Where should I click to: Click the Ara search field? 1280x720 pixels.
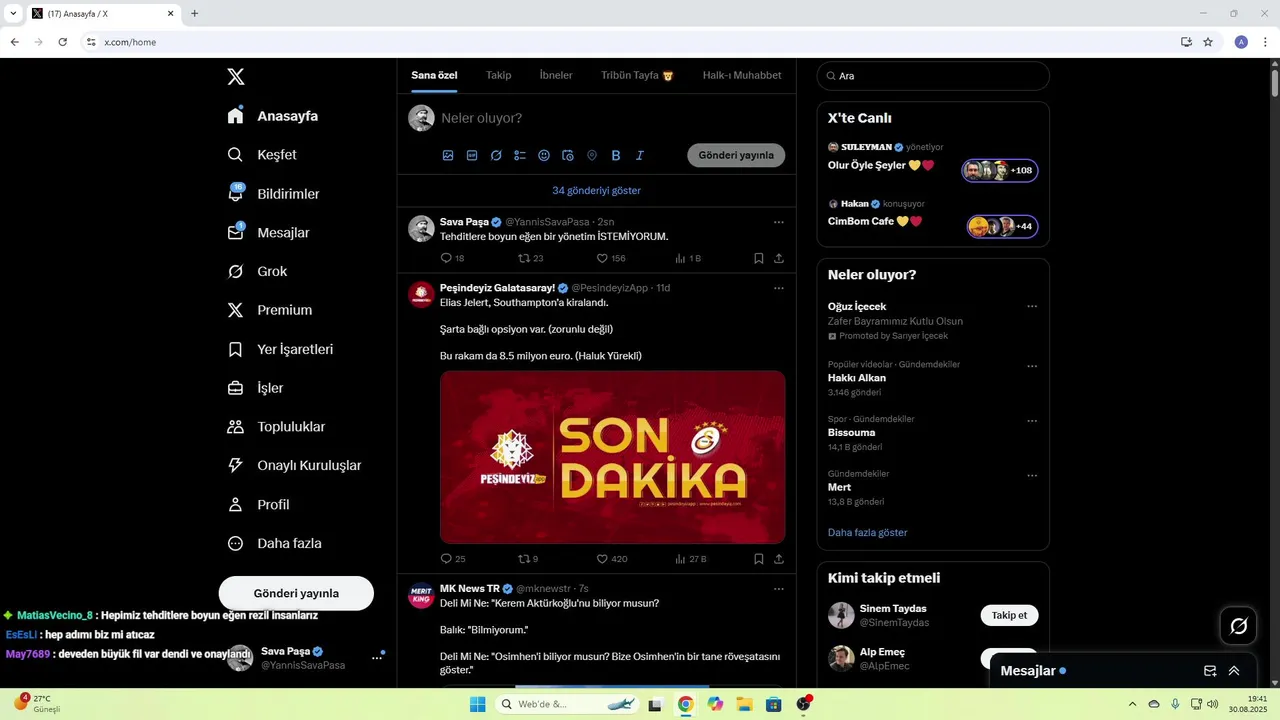[x=933, y=76]
